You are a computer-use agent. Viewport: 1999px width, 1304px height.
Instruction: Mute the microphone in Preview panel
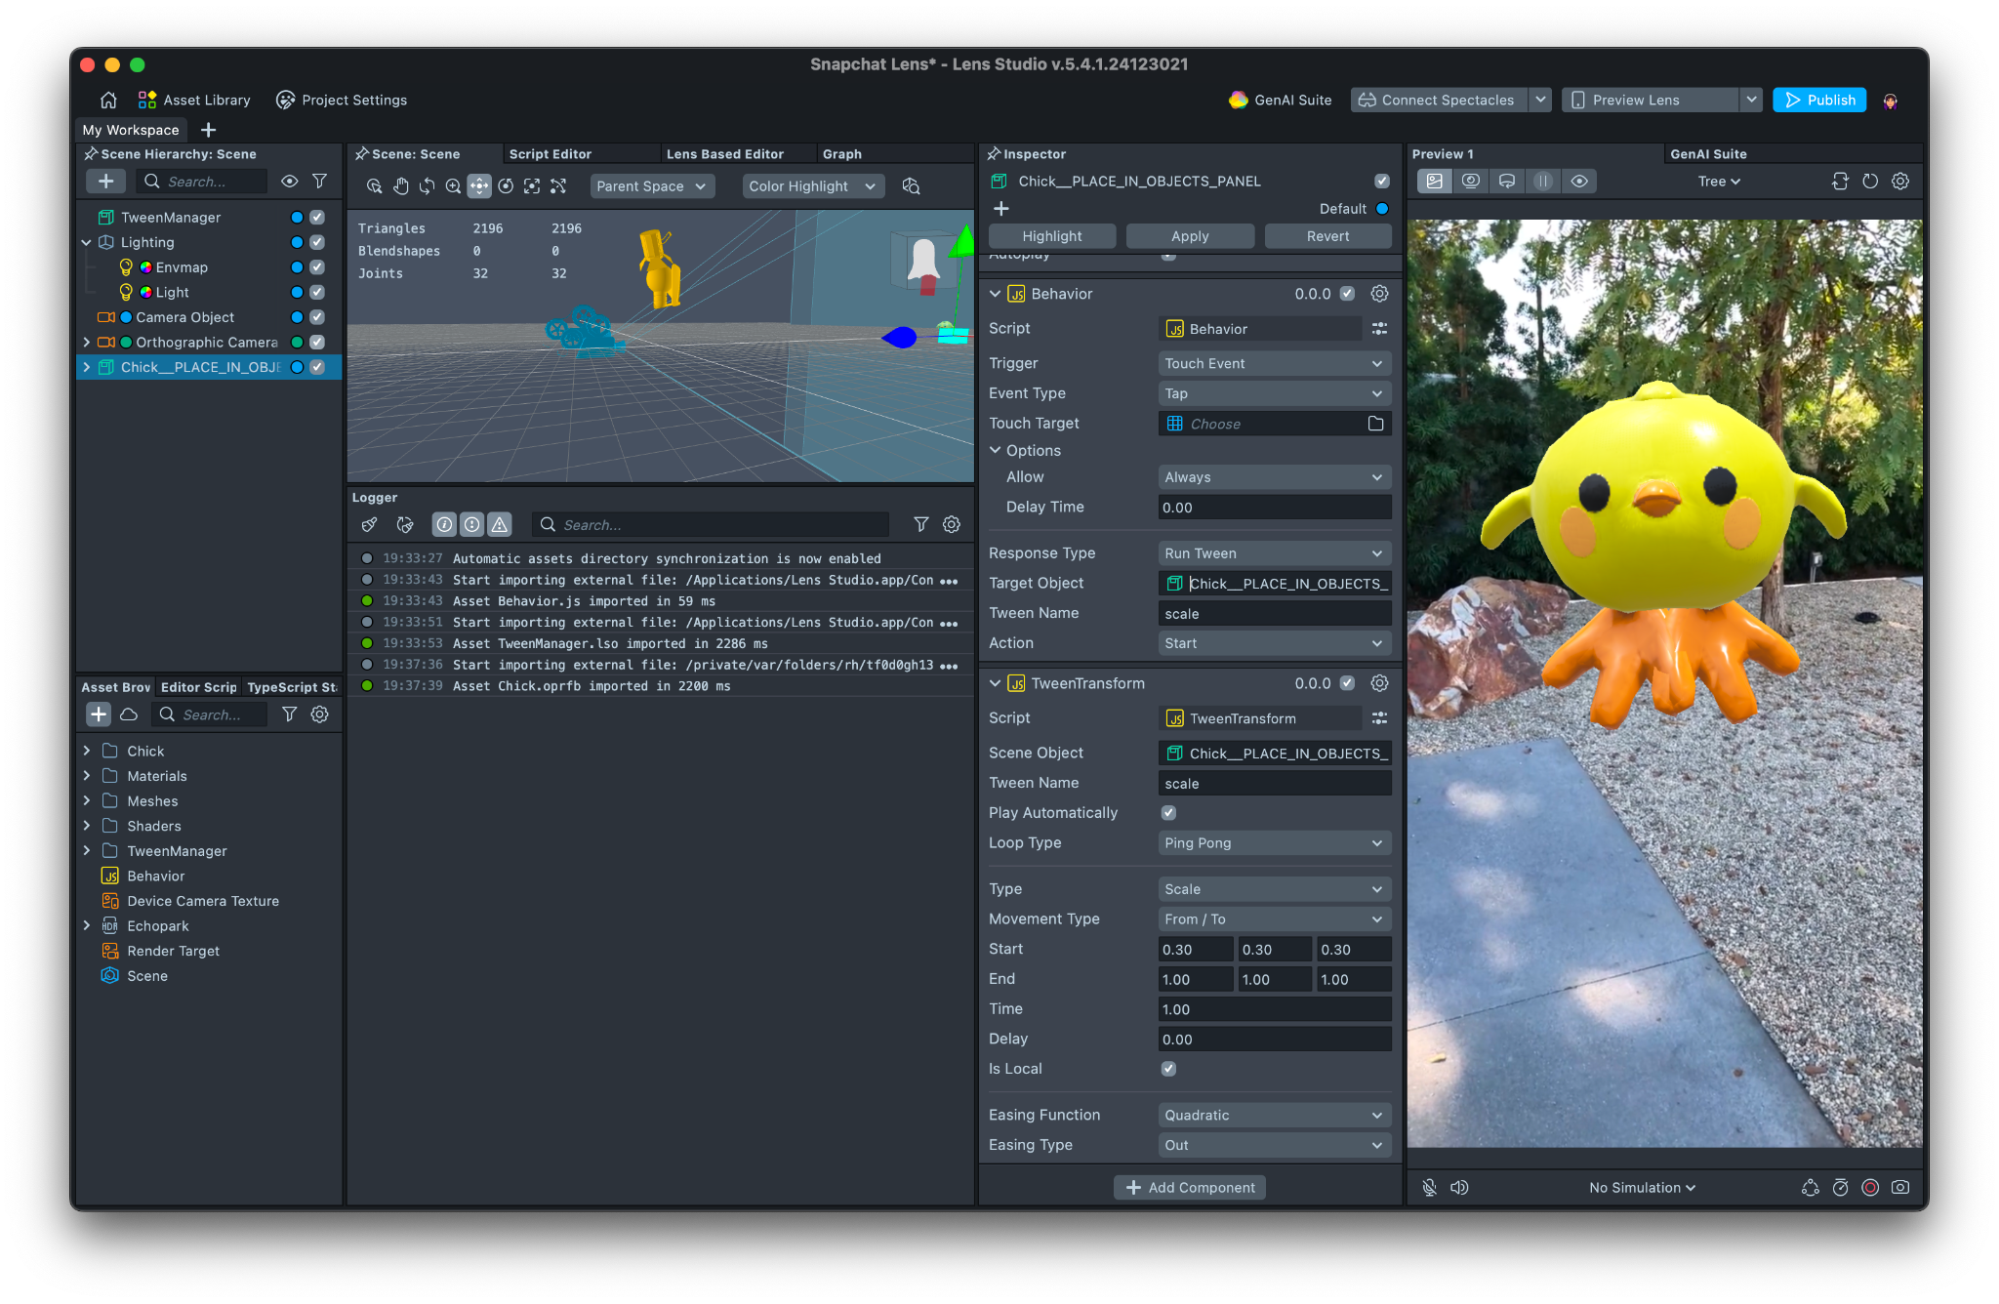click(x=1429, y=1187)
